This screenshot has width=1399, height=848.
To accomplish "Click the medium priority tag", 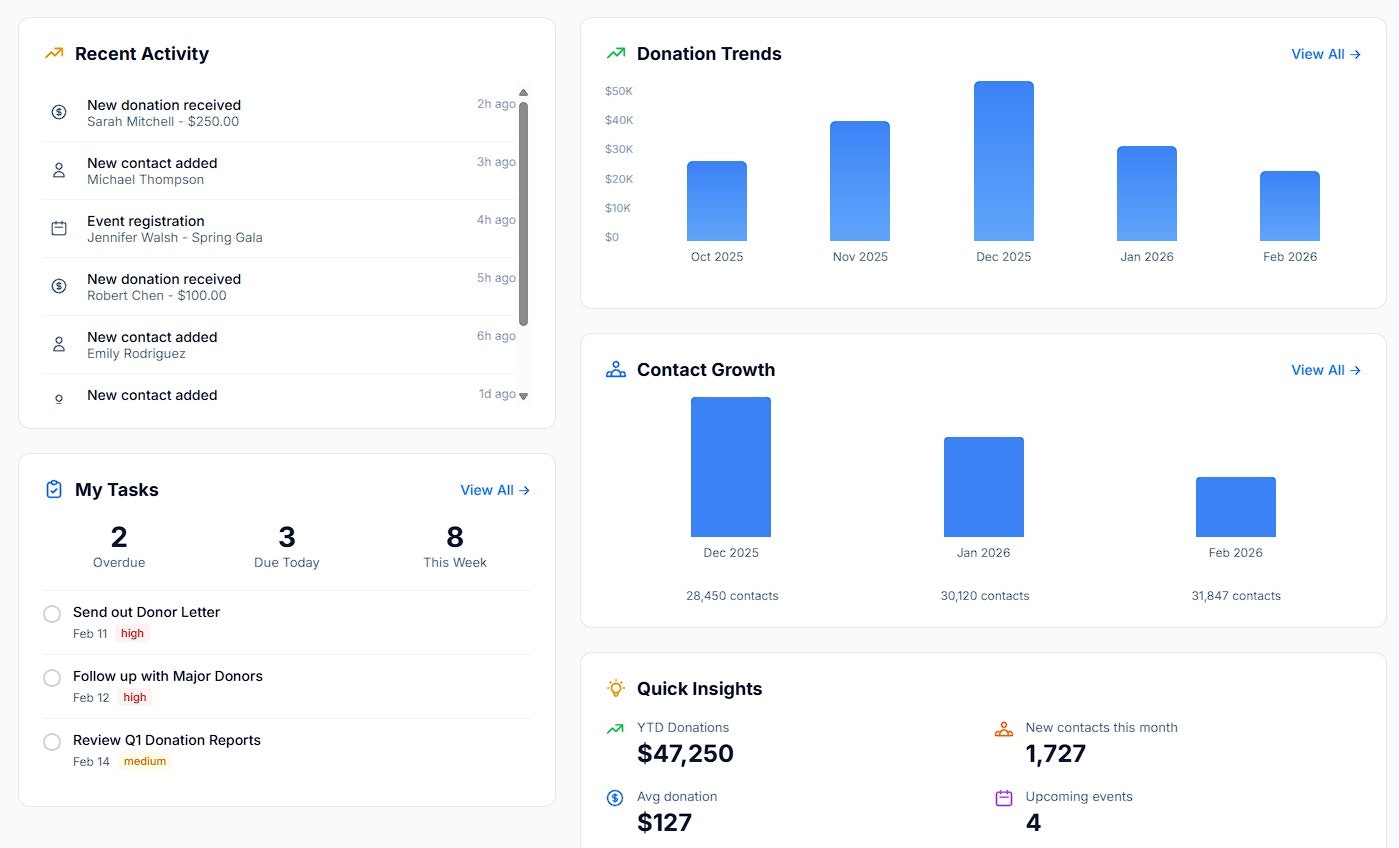I will [x=145, y=761].
